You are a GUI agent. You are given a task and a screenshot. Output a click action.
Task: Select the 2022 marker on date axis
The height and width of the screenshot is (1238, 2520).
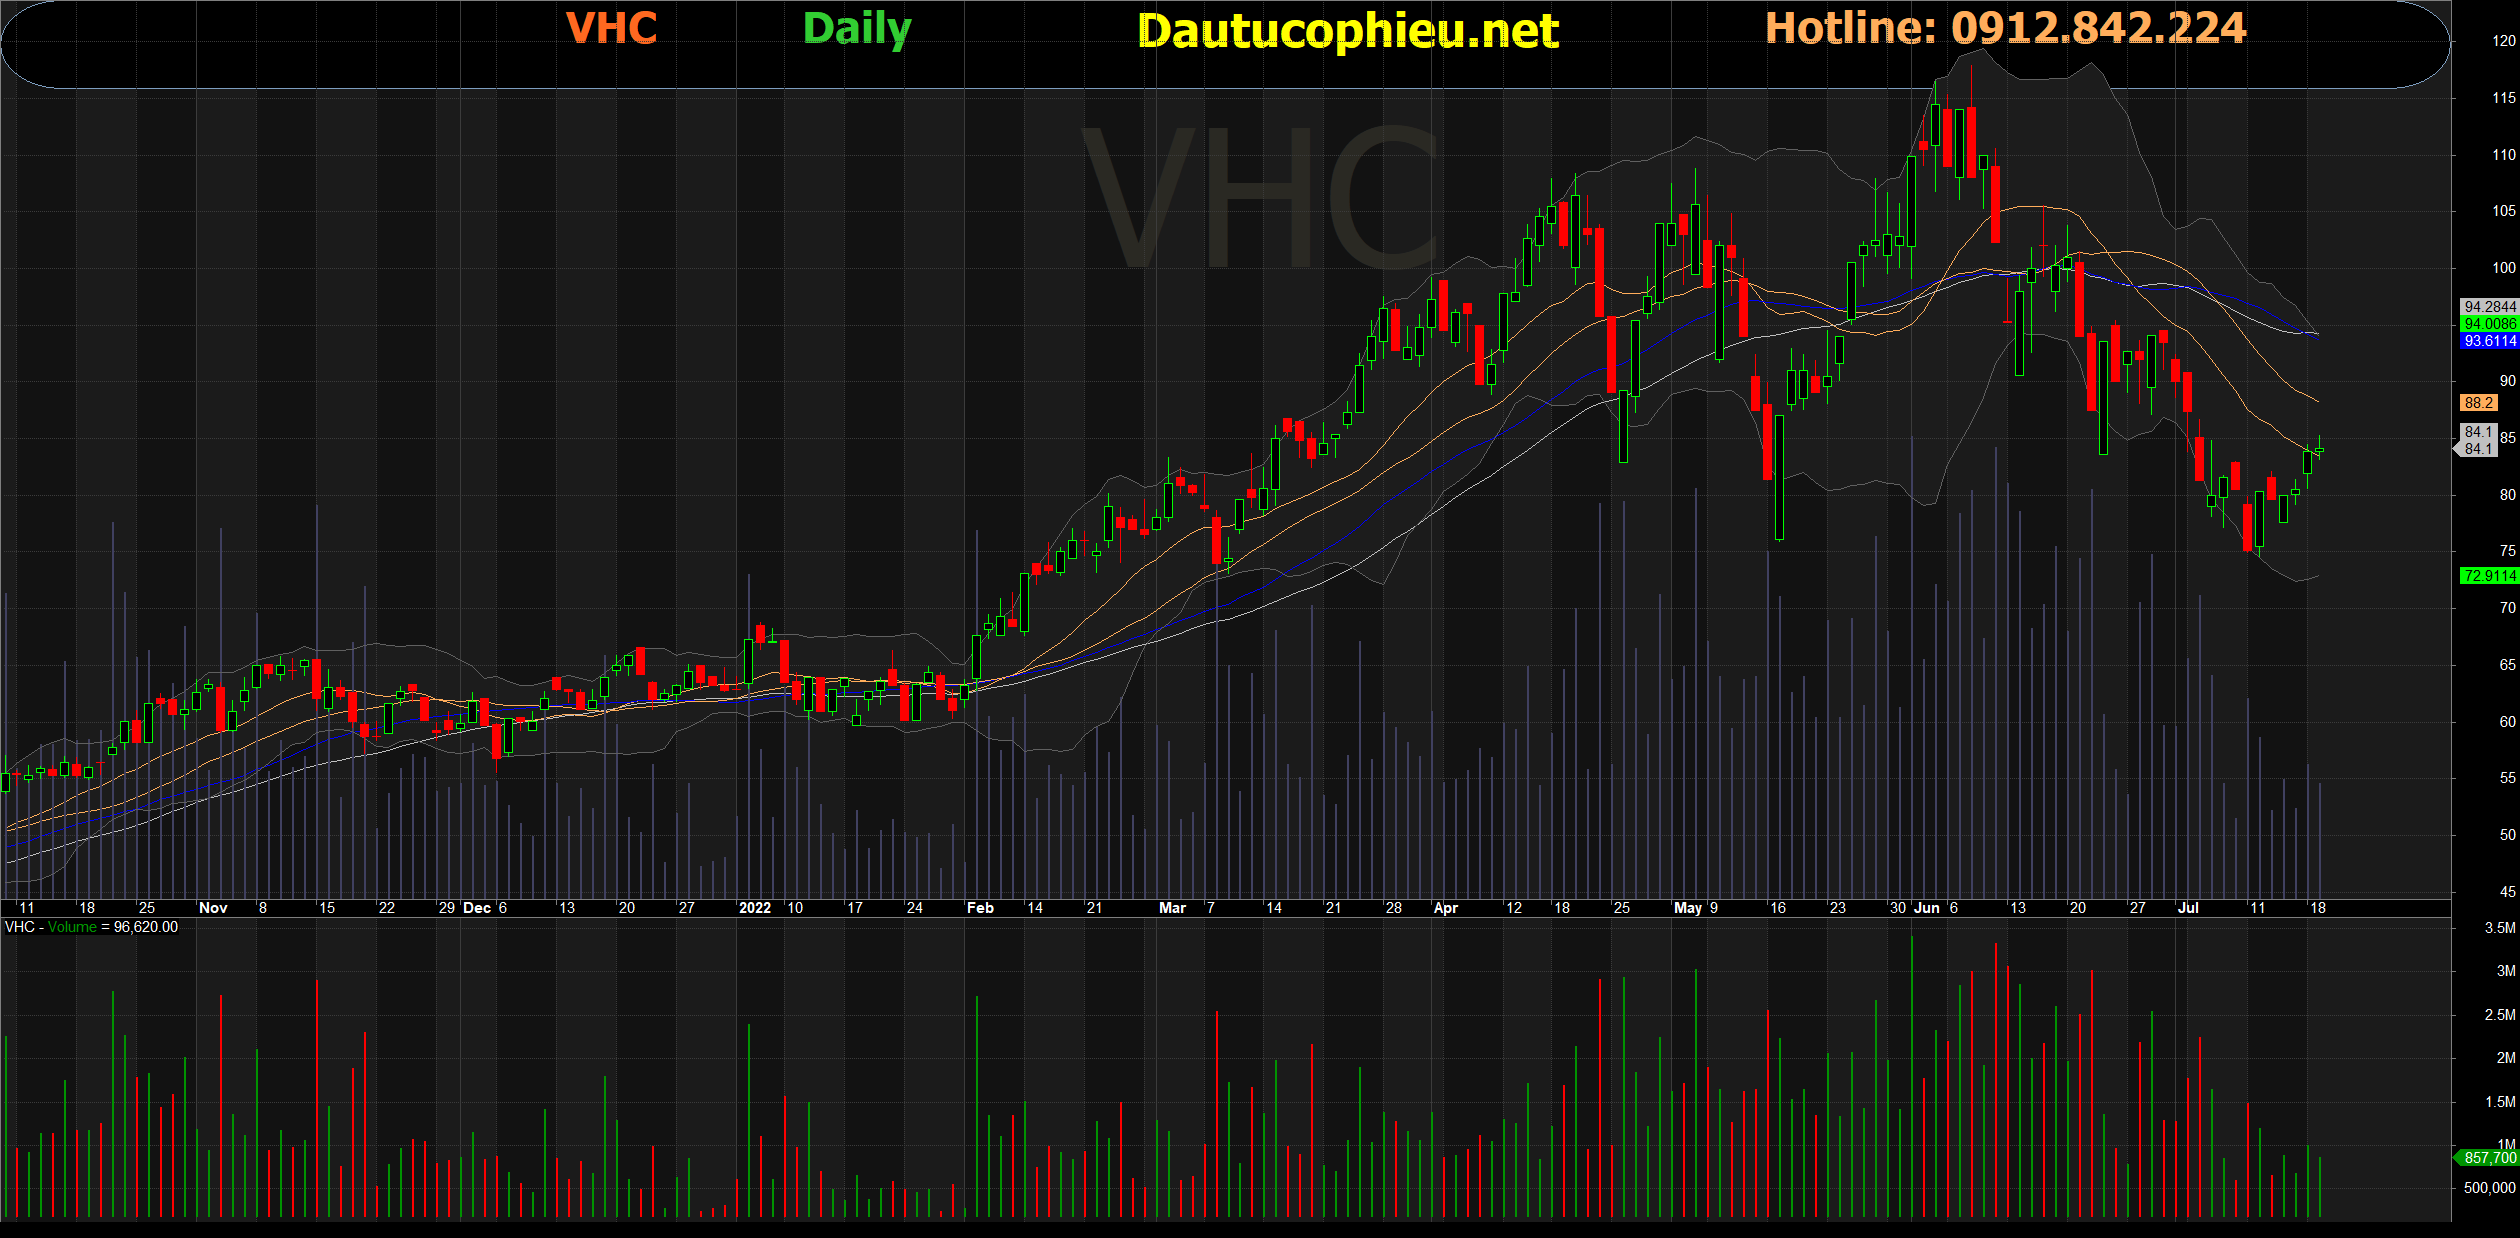[x=754, y=908]
